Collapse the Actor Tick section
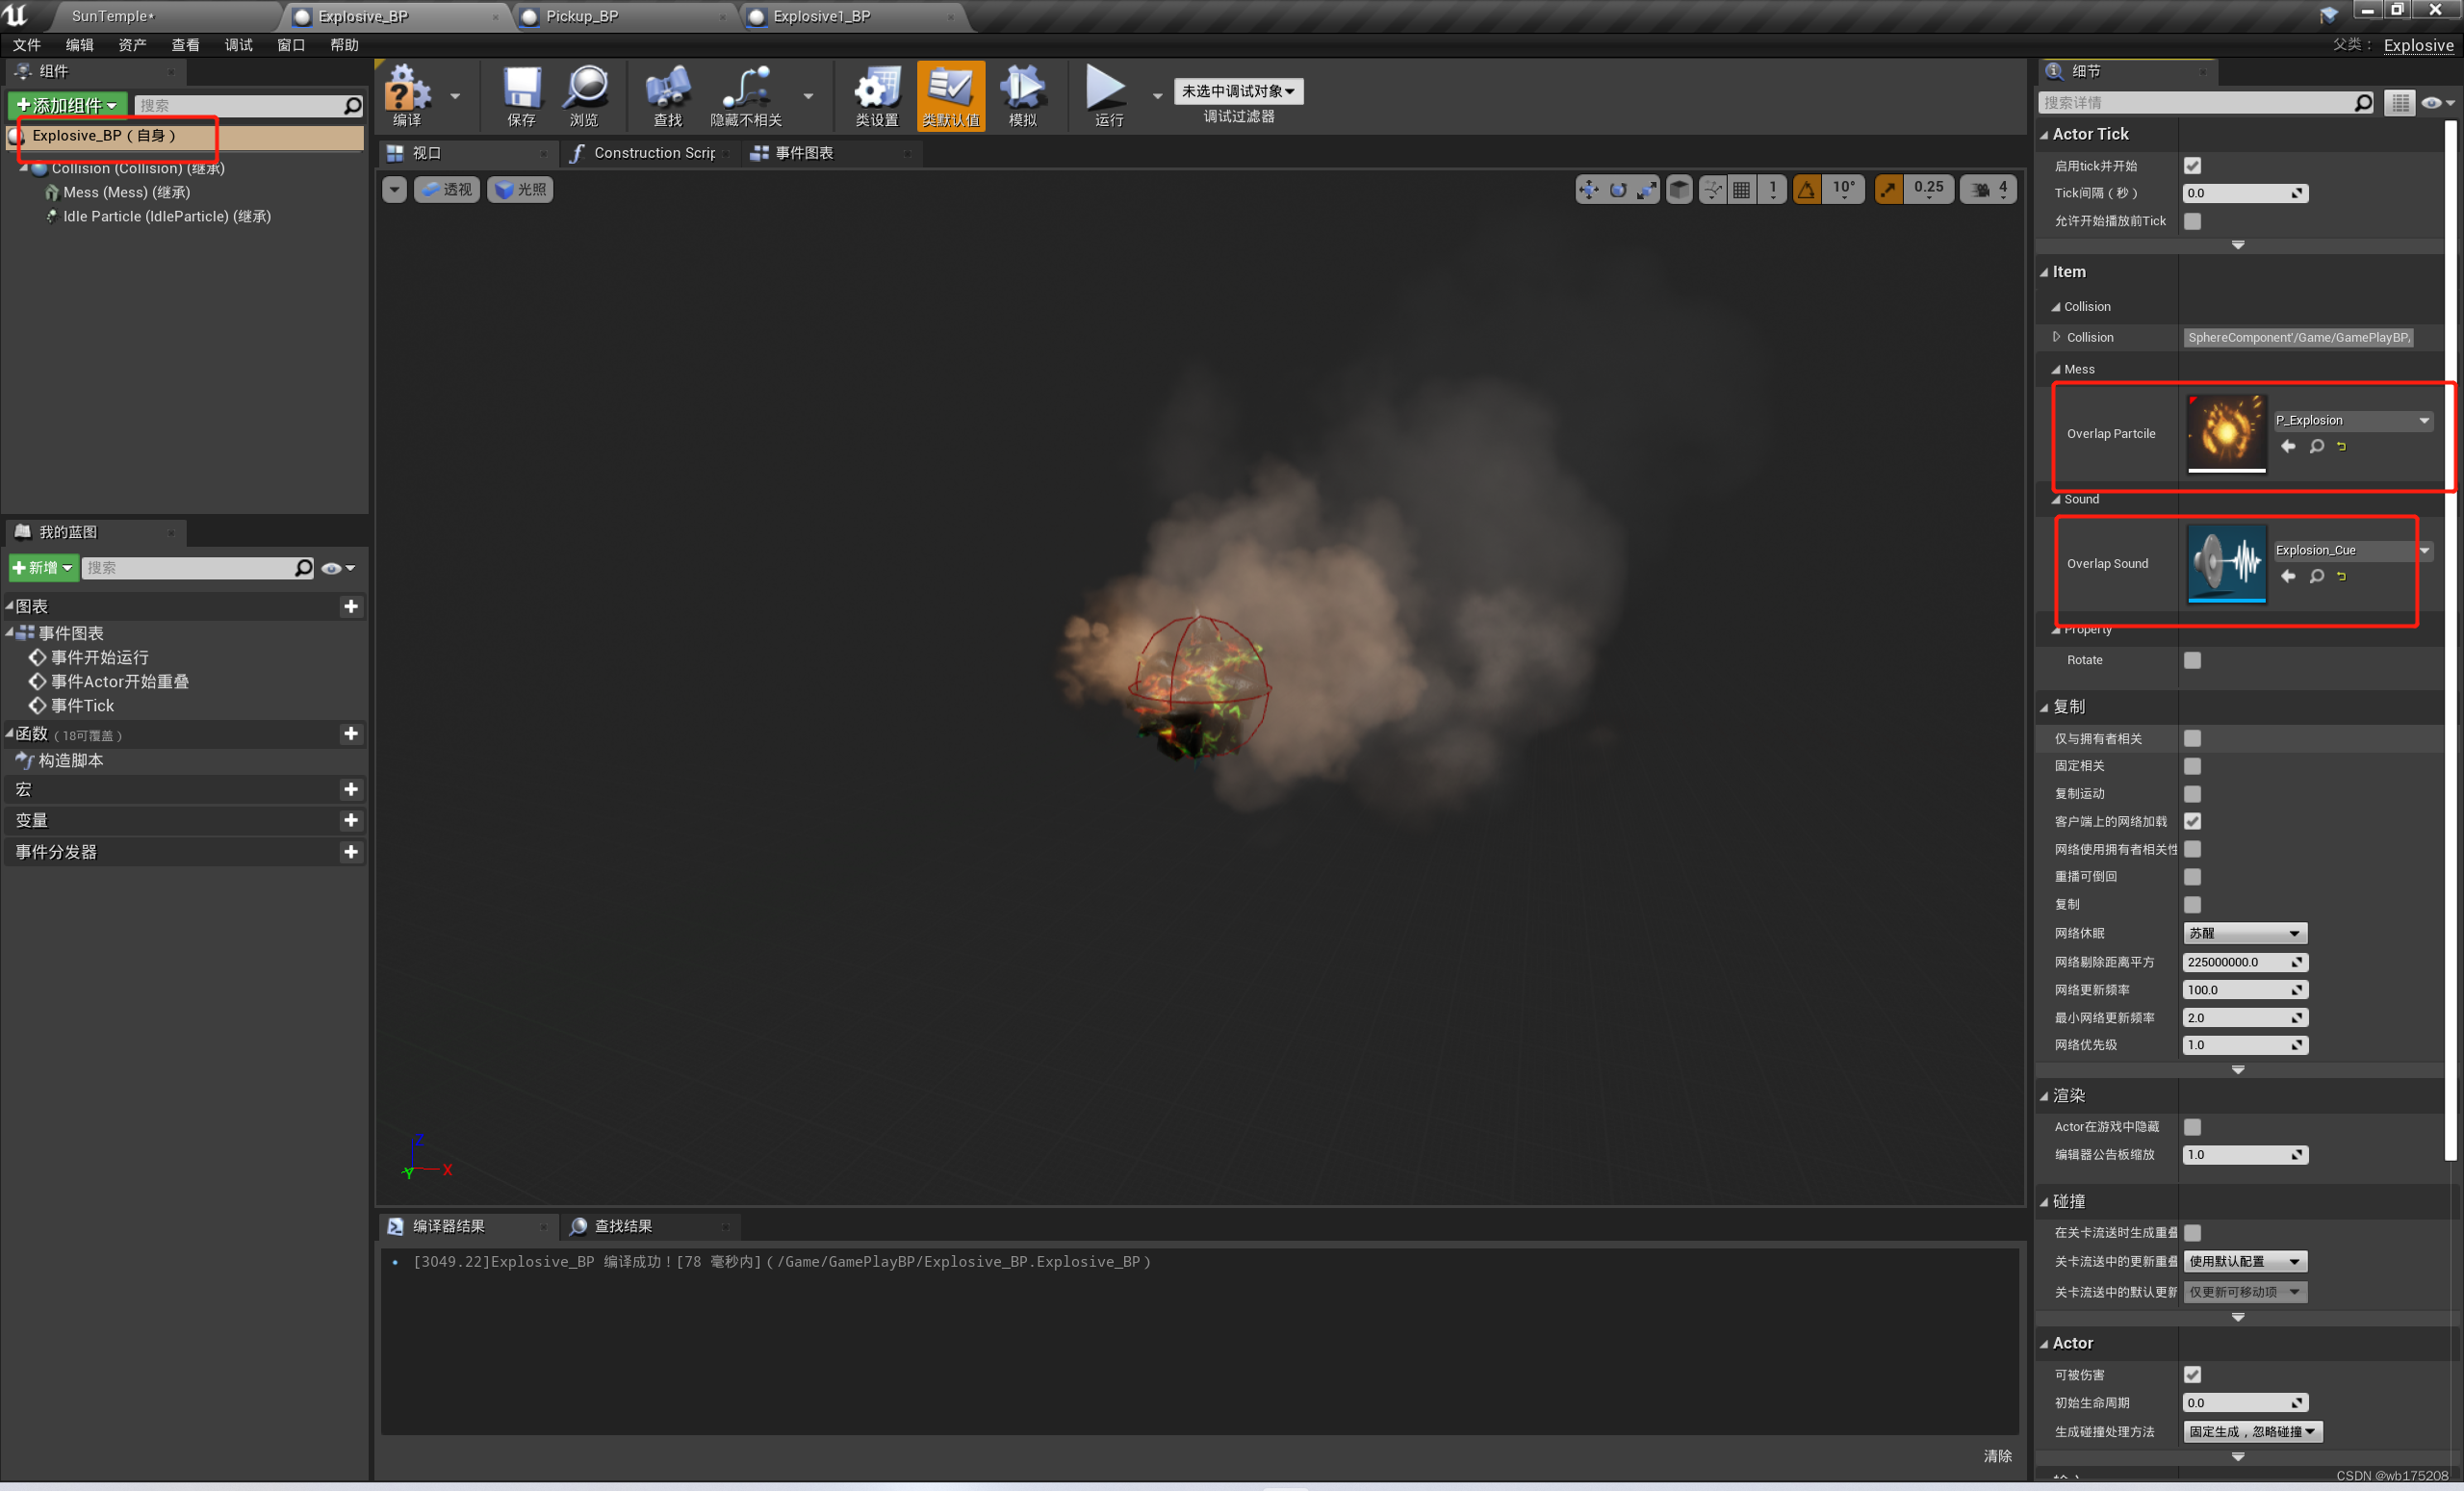This screenshot has width=2464, height=1491. [2044, 135]
